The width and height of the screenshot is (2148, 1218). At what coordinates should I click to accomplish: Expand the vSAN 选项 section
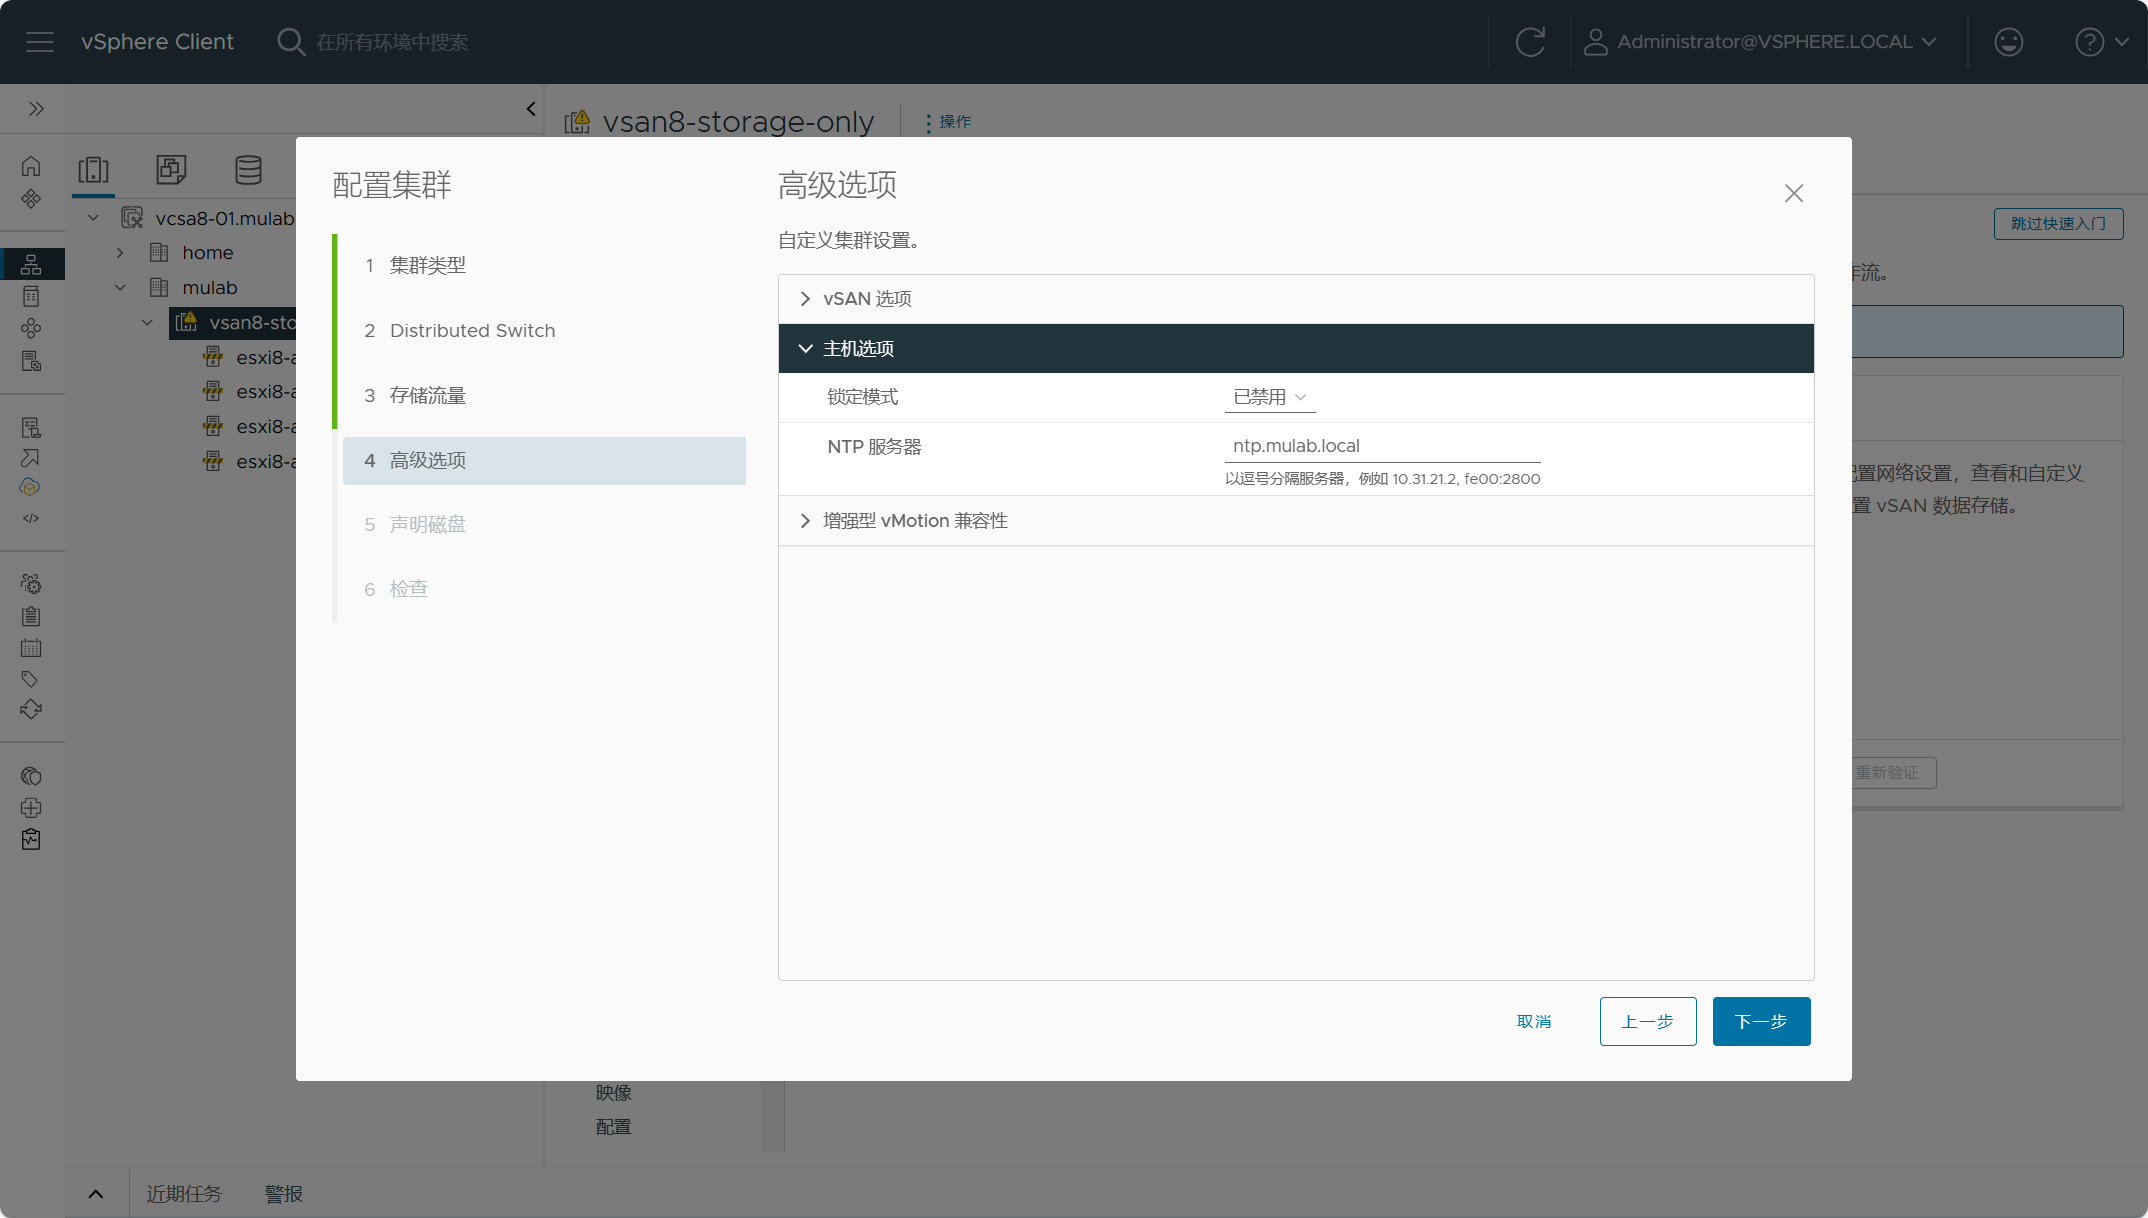point(1296,299)
